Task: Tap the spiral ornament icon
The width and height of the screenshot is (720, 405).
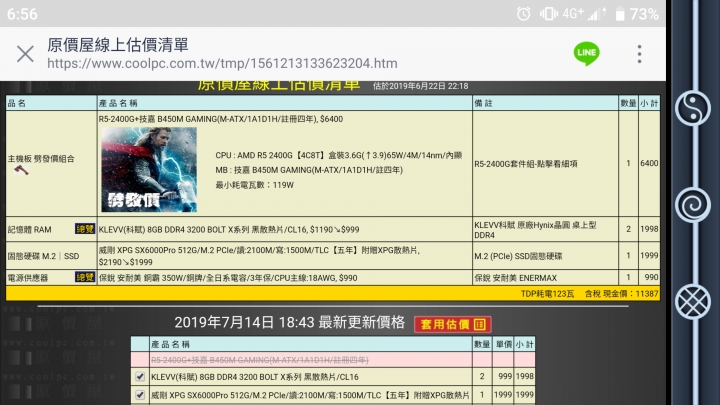Action: (692, 205)
